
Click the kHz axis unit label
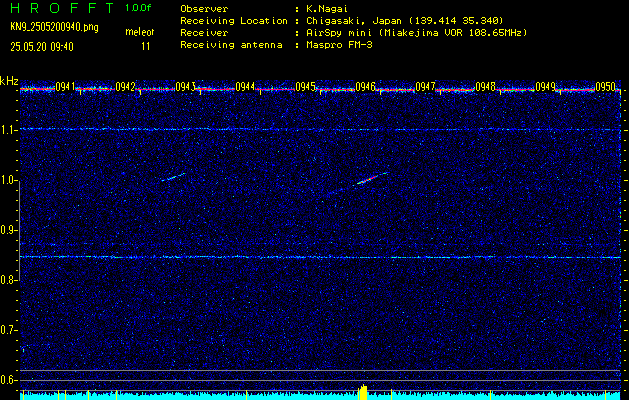pyautogui.click(x=9, y=81)
